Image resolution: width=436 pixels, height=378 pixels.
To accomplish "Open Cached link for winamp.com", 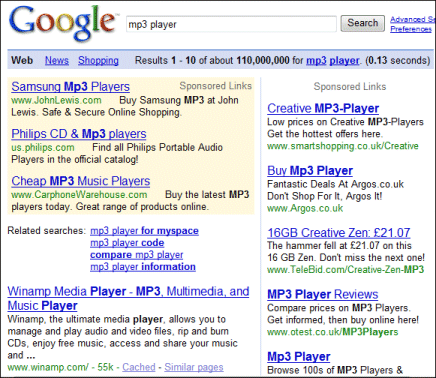I will point(139,367).
